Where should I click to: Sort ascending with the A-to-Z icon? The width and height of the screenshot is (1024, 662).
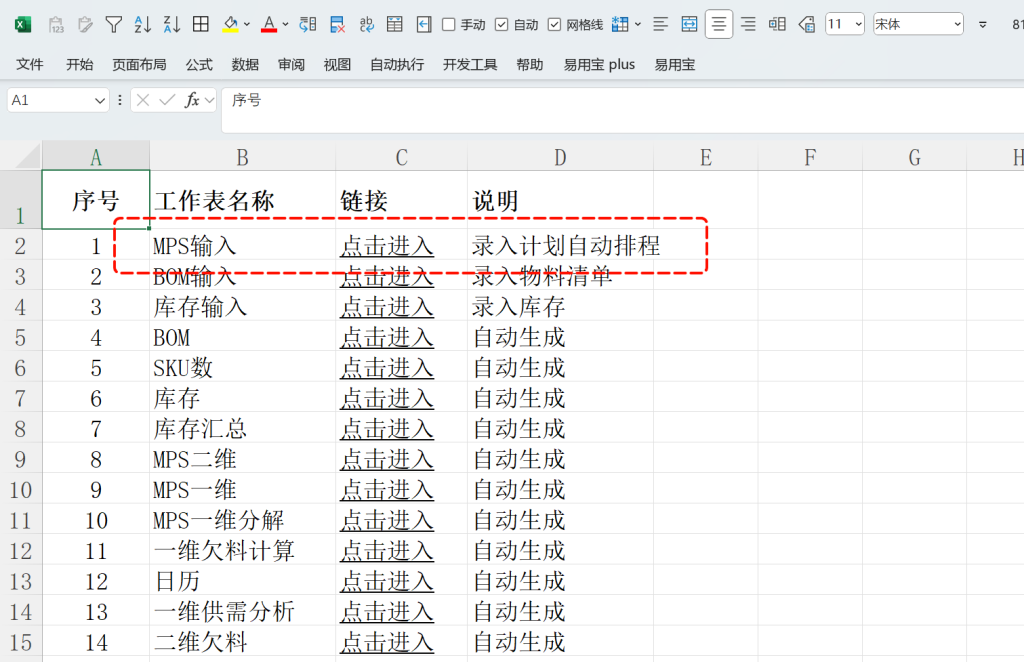(x=142, y=25)
